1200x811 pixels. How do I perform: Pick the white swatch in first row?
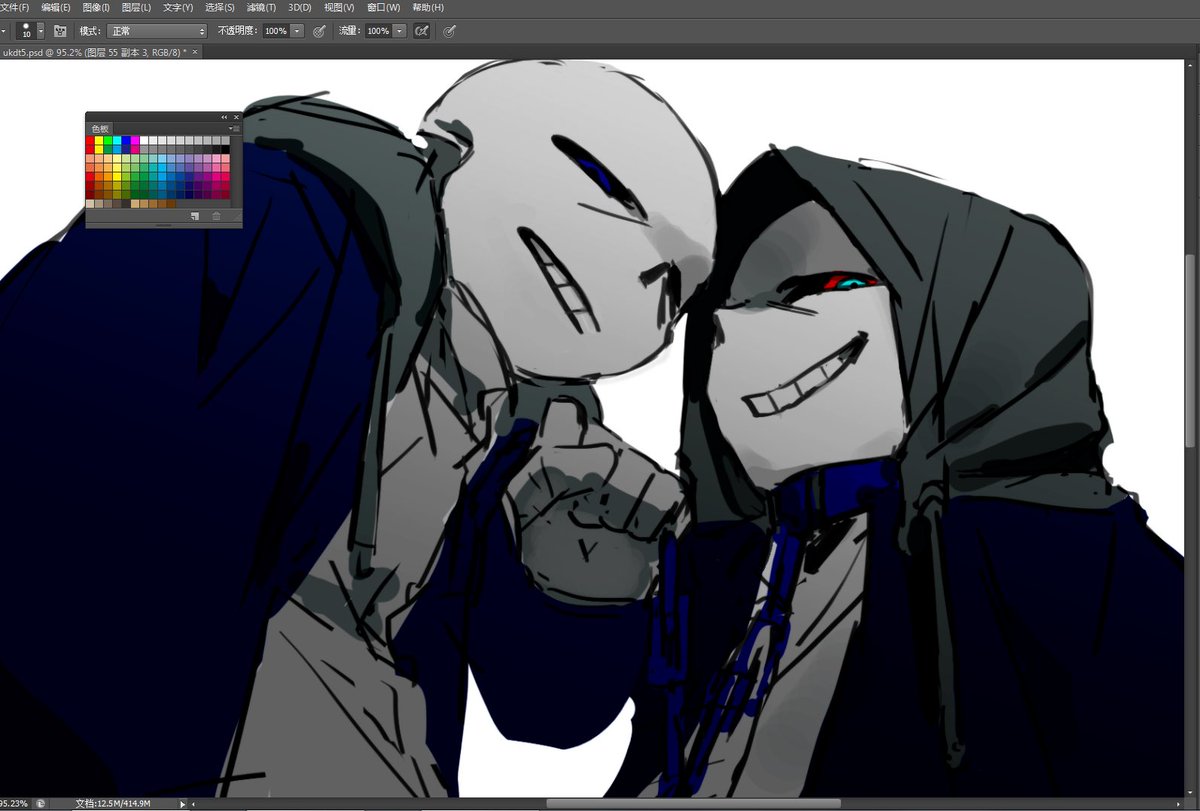tap(144, 141)
